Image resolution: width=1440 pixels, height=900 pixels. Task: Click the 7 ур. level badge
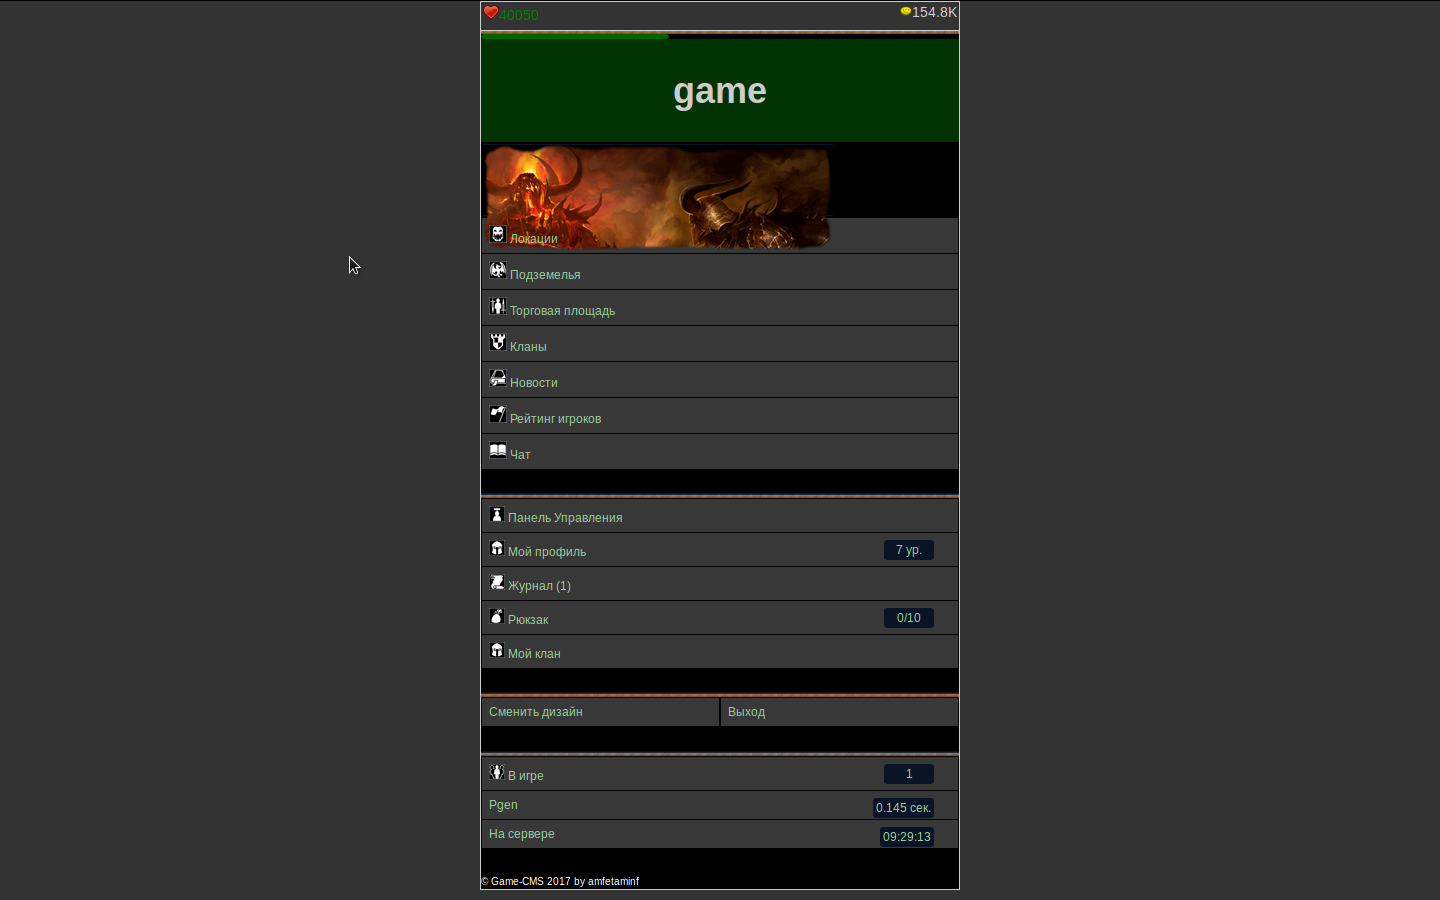[x=908, y=550]
